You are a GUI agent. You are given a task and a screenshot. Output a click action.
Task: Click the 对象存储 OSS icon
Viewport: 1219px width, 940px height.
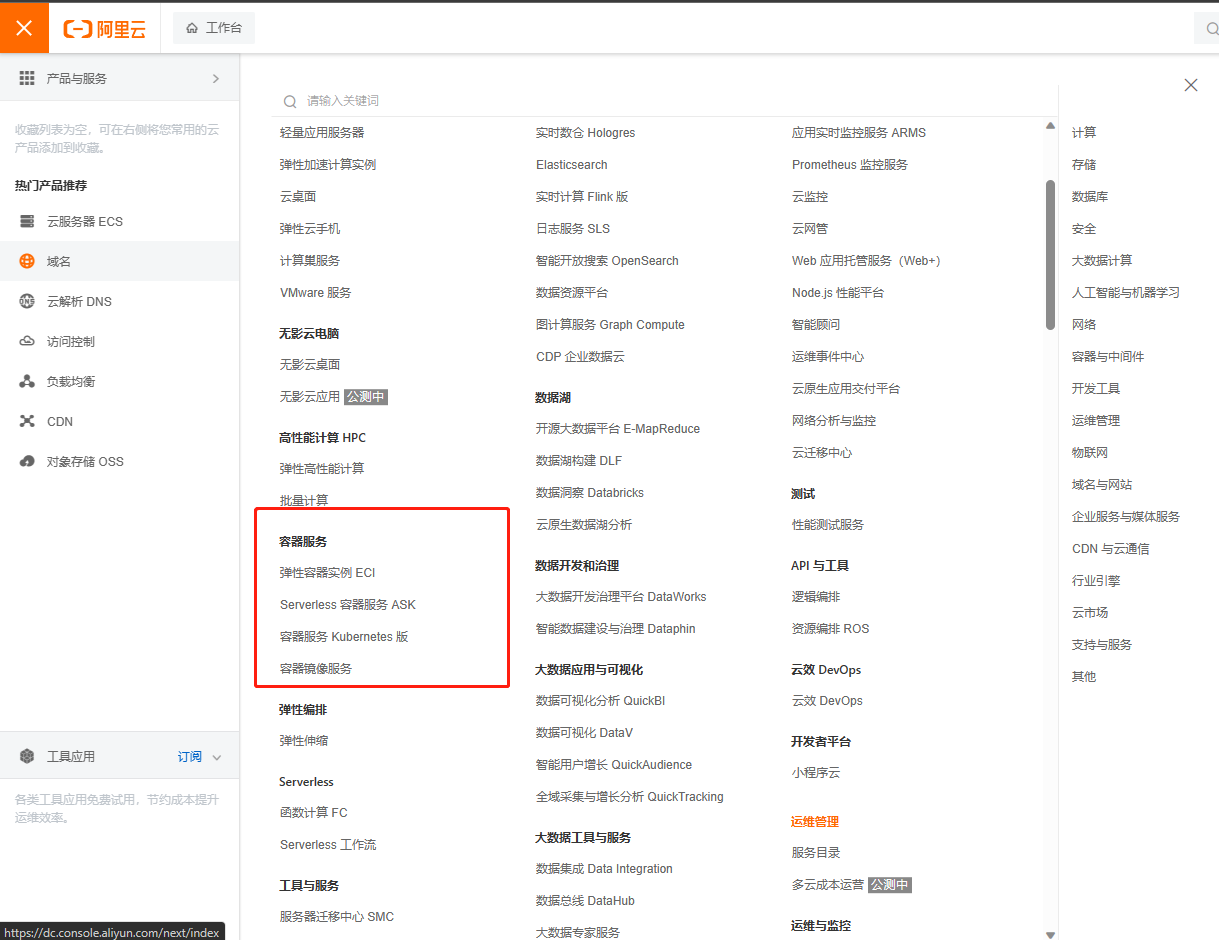[27, 461]
